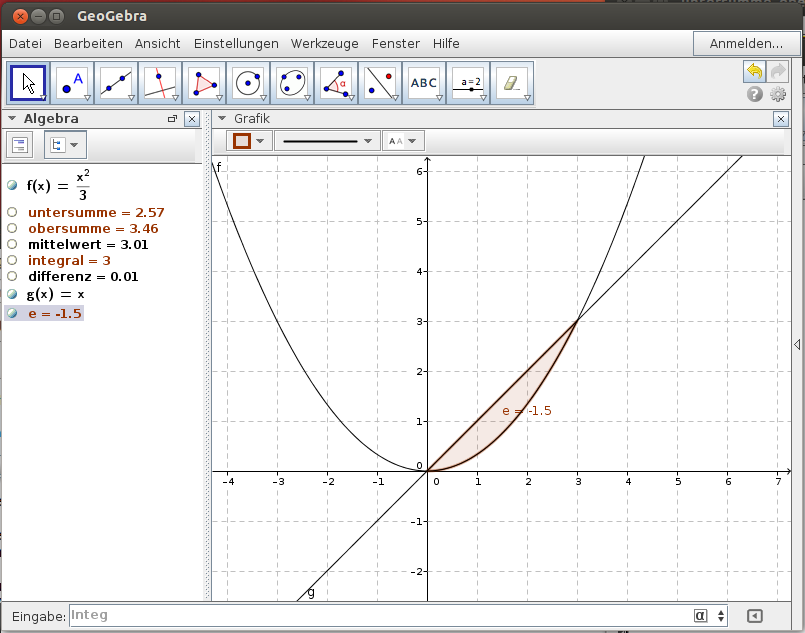This screenshot has width=805, height=633.
Task: Select the integral = 3 entry
Action: [x=69, y=260]
